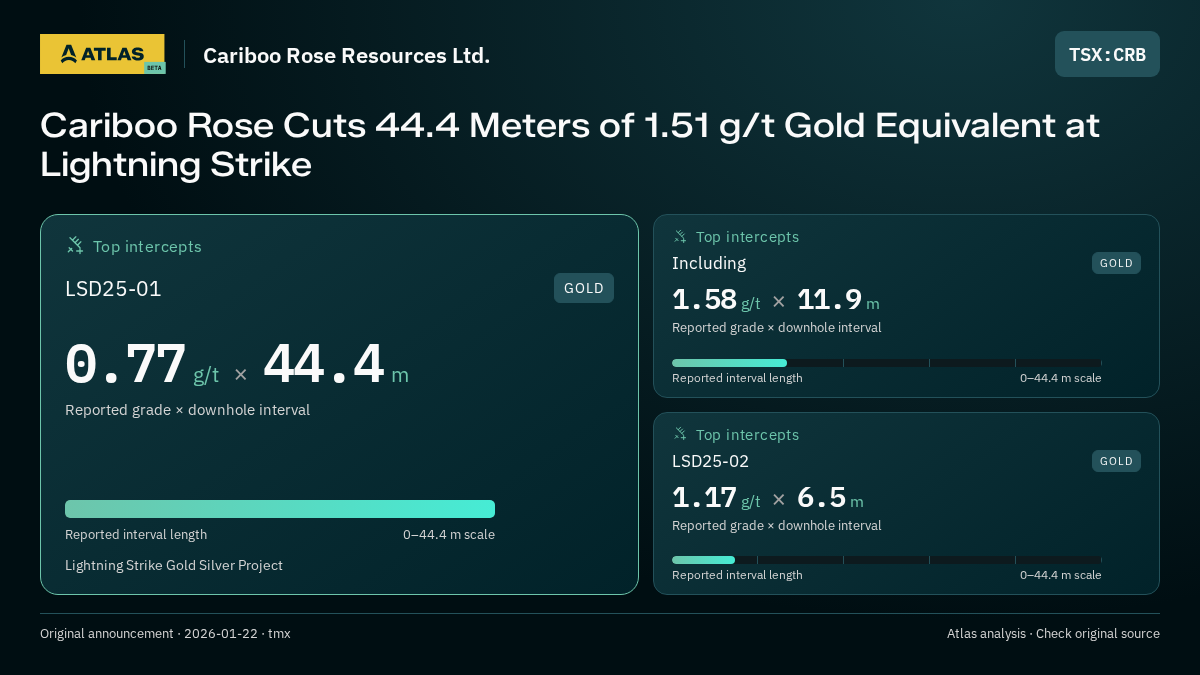This screenshot has height=675, width=1200.
Task: Click the Including card interval length bar
Action: pyautogui.click(x=887, y=363)
